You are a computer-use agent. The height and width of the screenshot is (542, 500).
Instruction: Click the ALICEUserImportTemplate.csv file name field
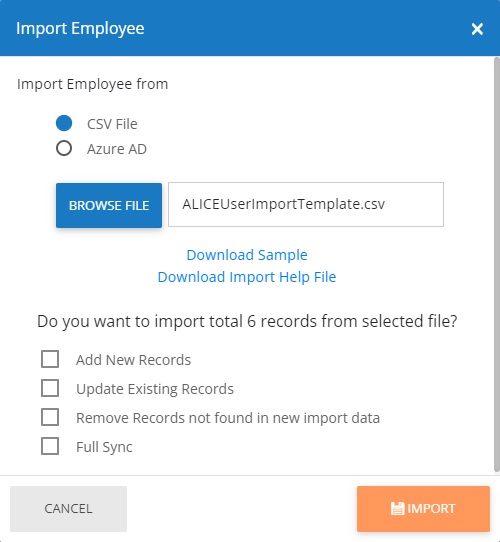tap(306, 205)
